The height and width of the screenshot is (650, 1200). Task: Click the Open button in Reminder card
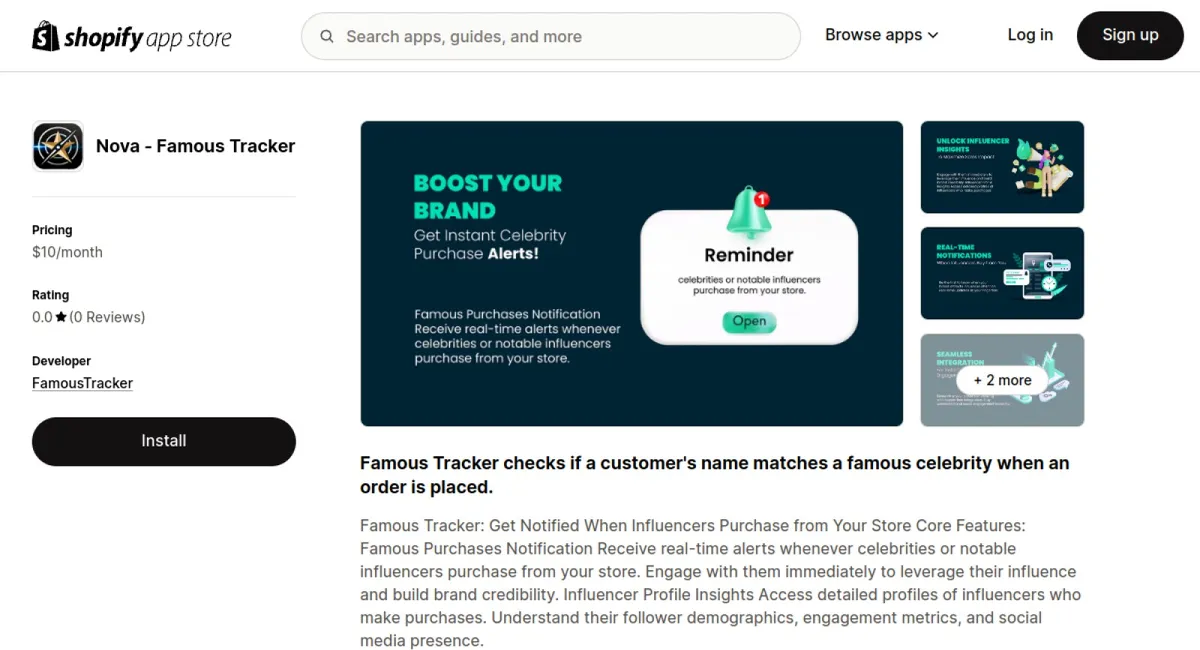(x=749, y=321)
